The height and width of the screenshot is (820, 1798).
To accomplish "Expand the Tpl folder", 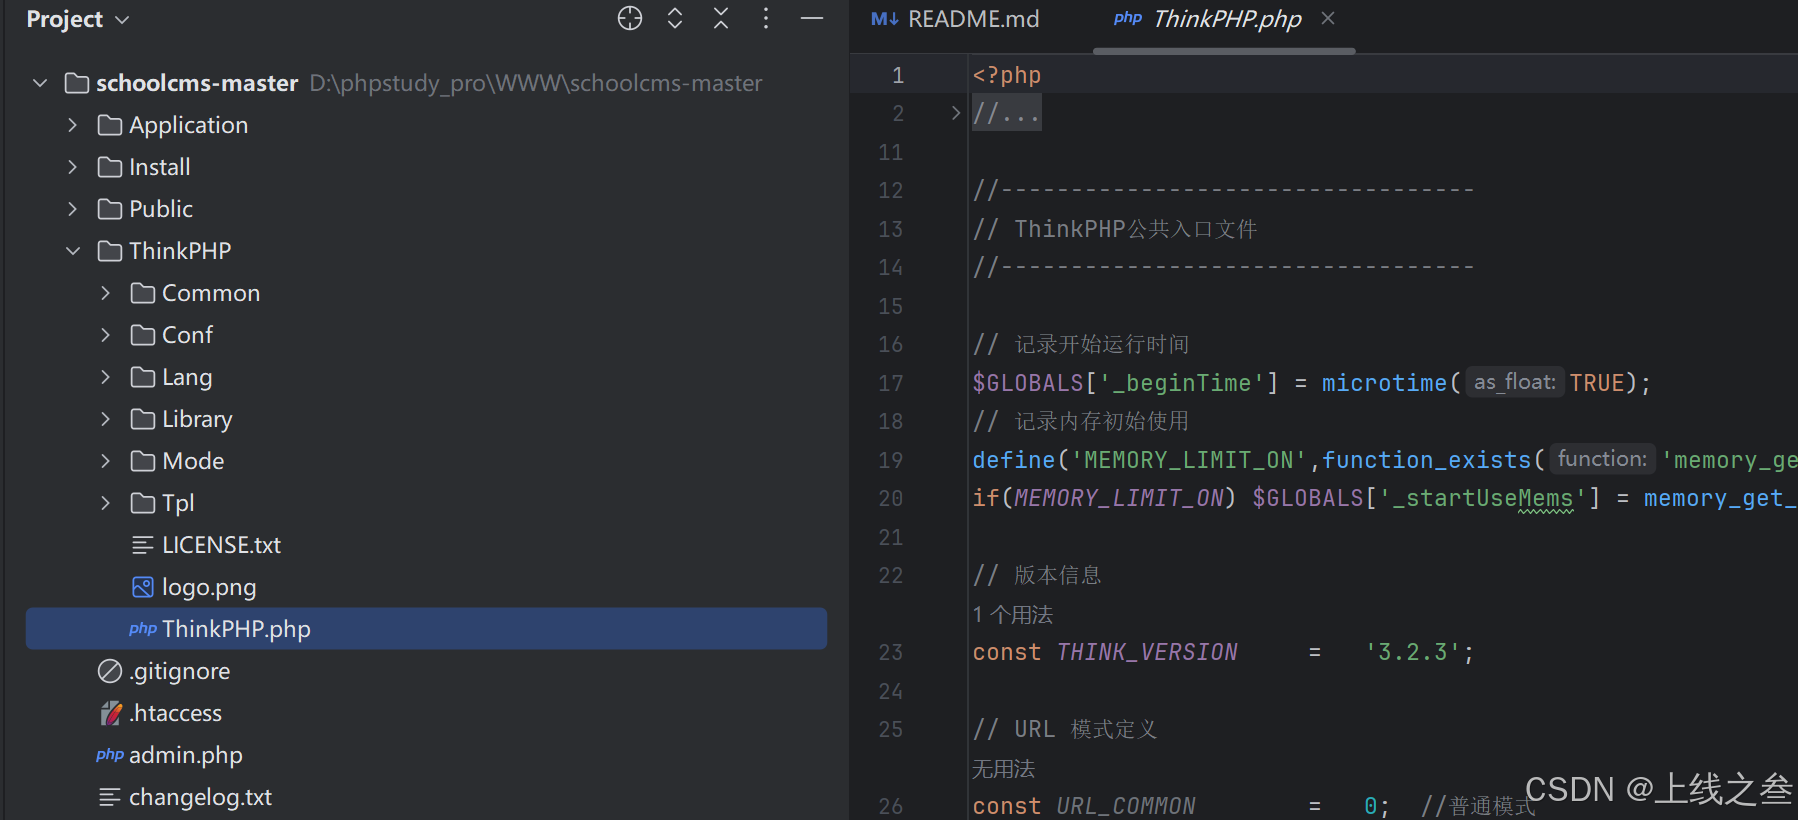I will pos(105,503).
